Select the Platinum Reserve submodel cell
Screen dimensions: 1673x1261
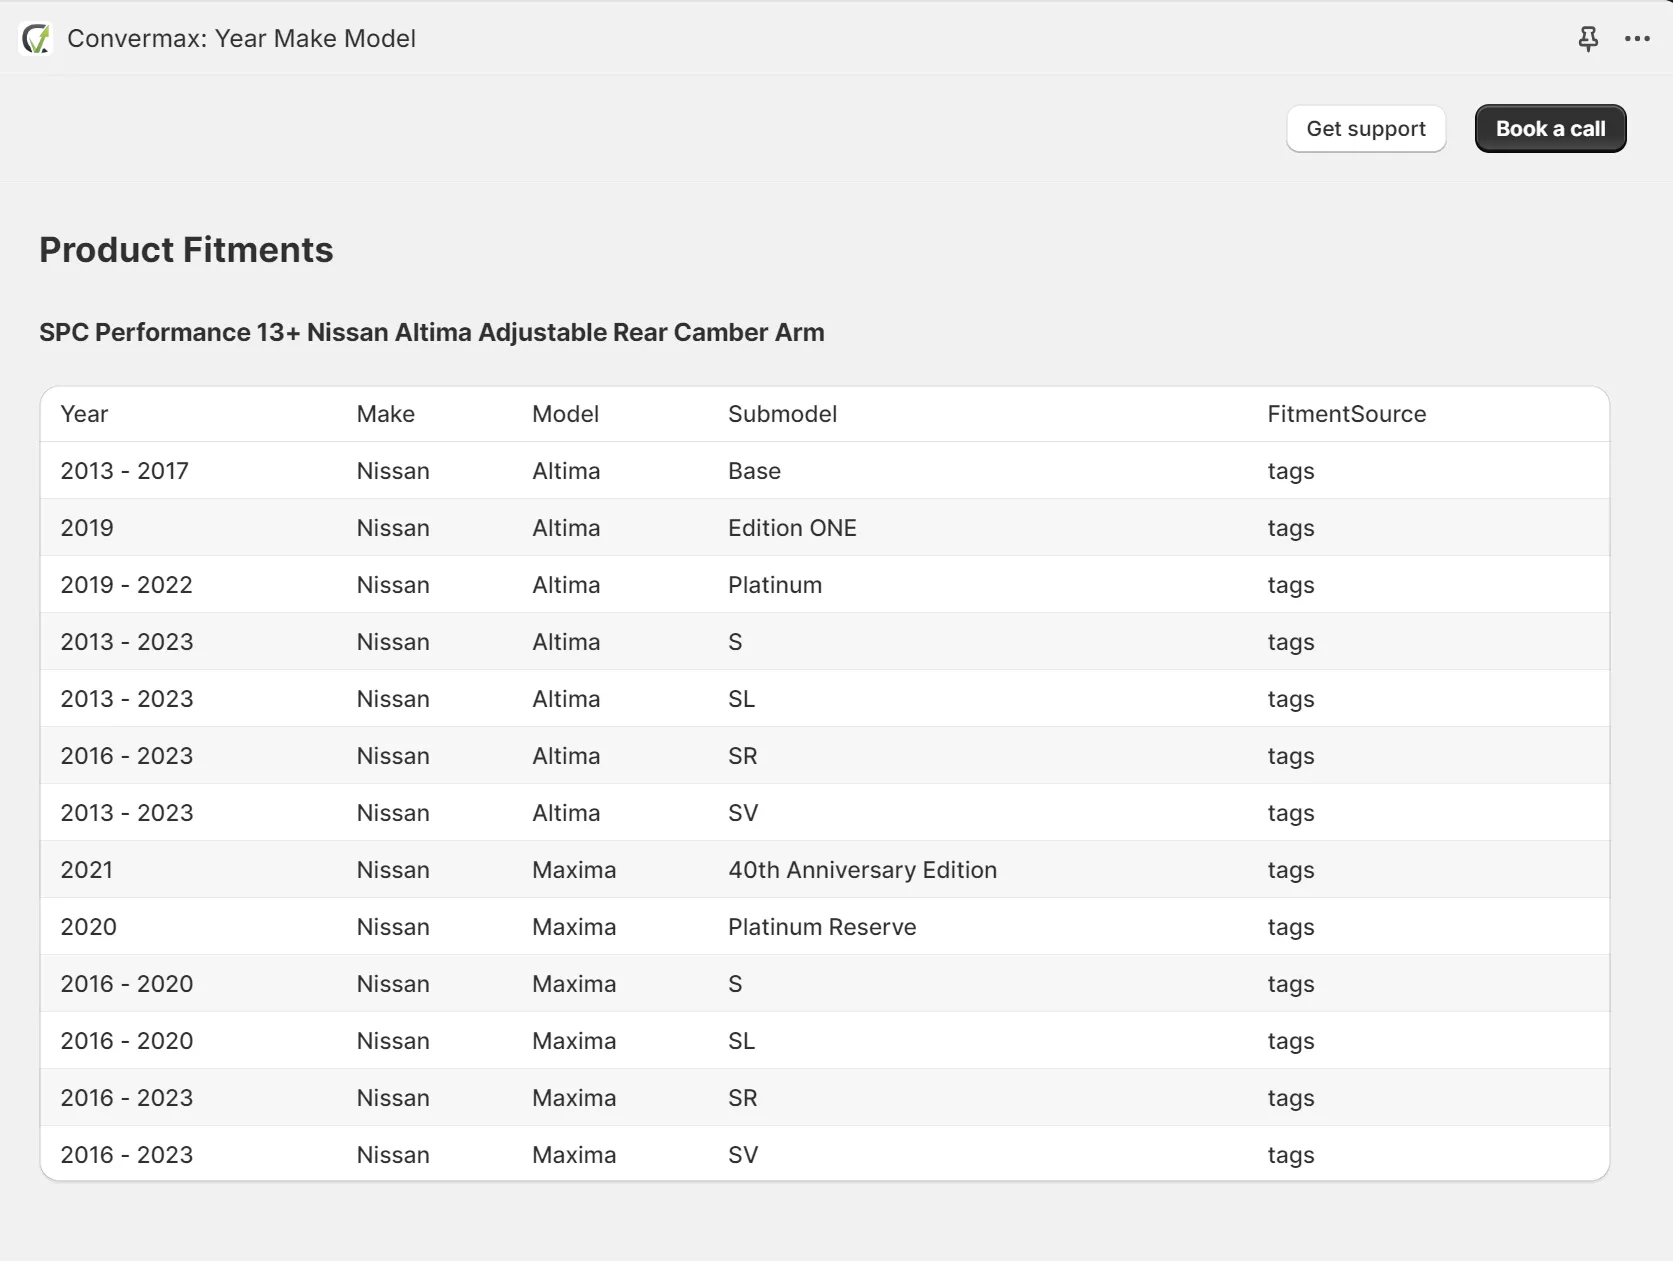(x=822, y=927)
